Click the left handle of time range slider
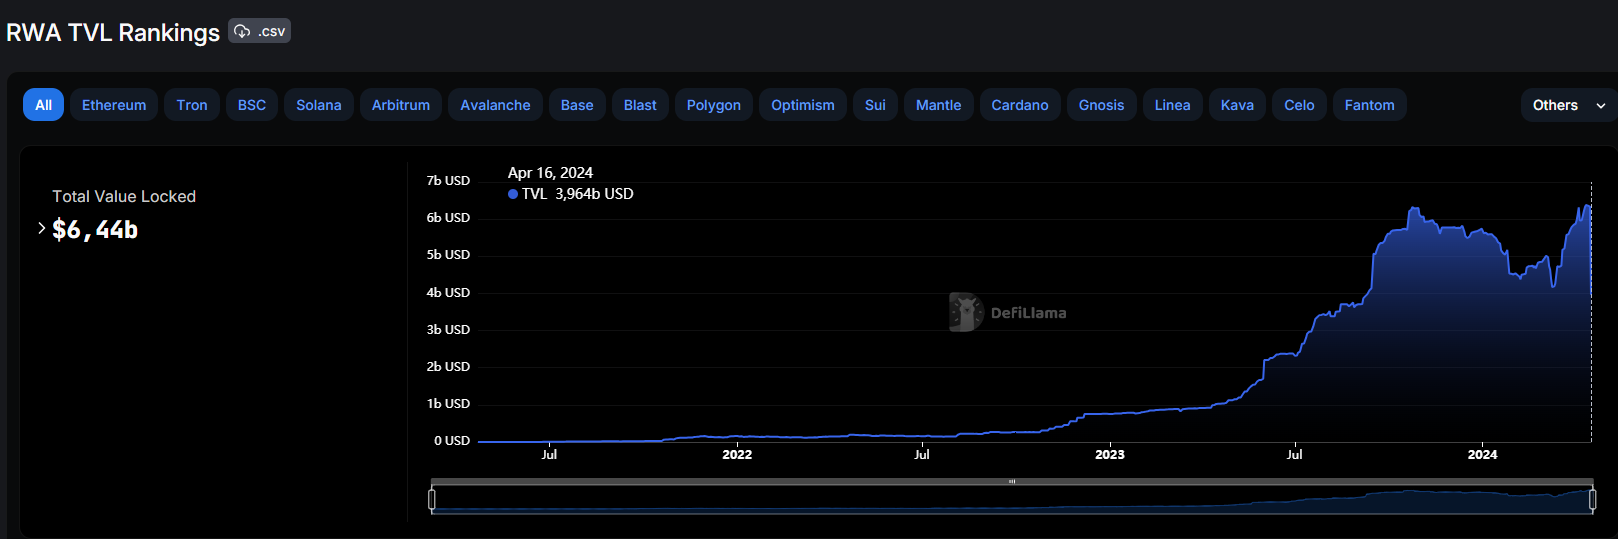This screenshot has height=539, width=1618. [x=432, y=499]
